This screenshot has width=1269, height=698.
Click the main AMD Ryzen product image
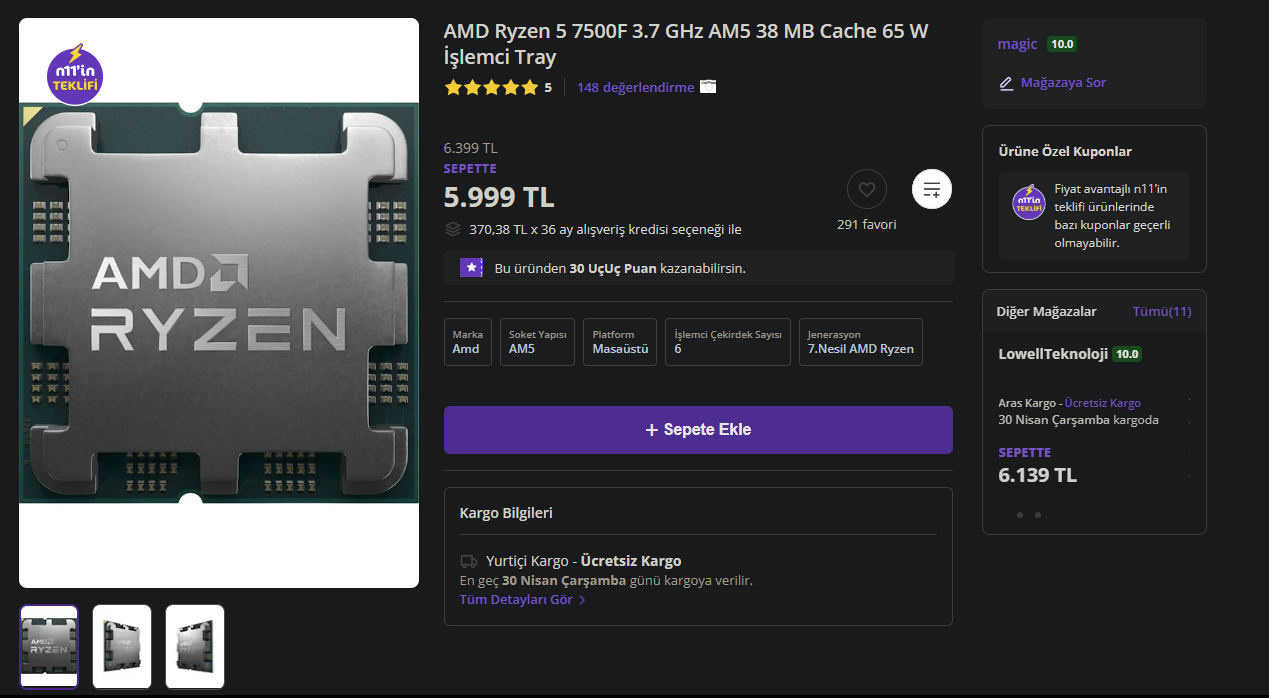219,303
